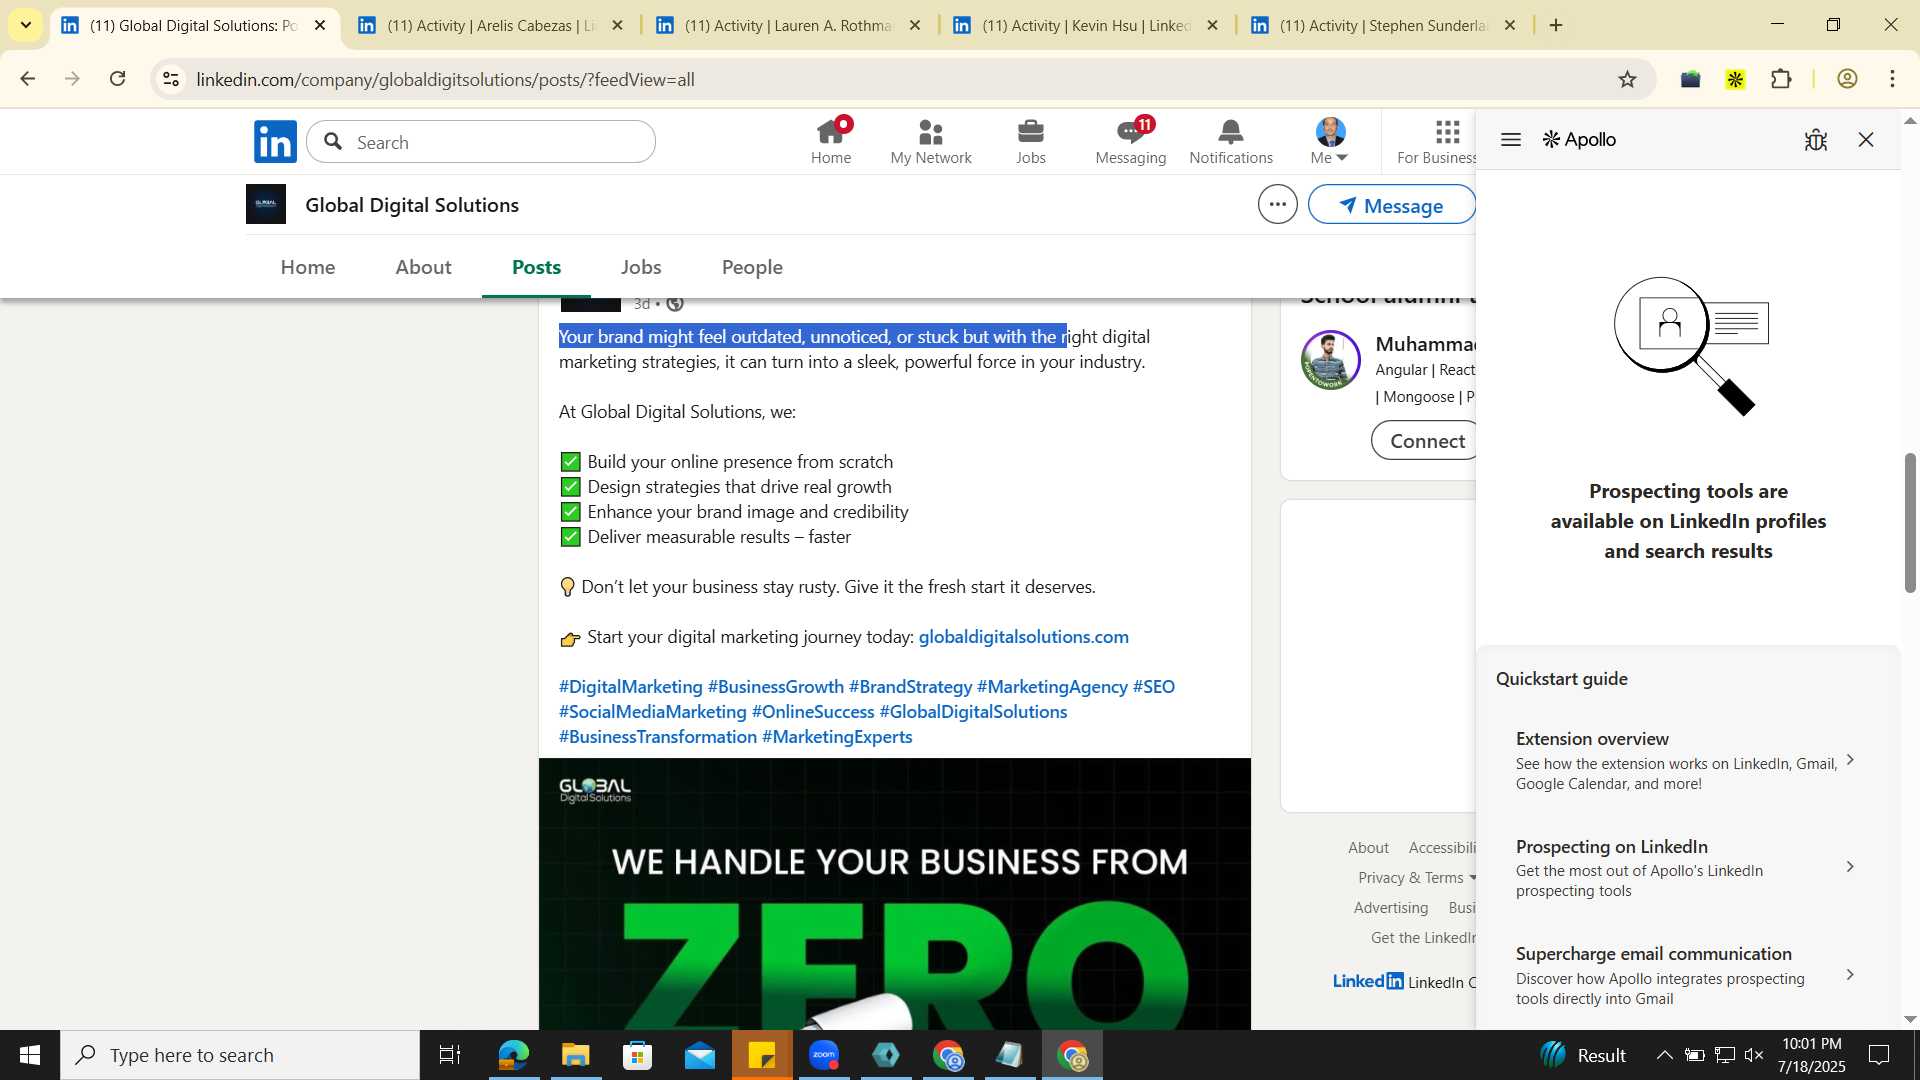Viewport: 1920px width, 1080px height.
Task: Open #OnlineSuccess hashtag
Action: 813,712
